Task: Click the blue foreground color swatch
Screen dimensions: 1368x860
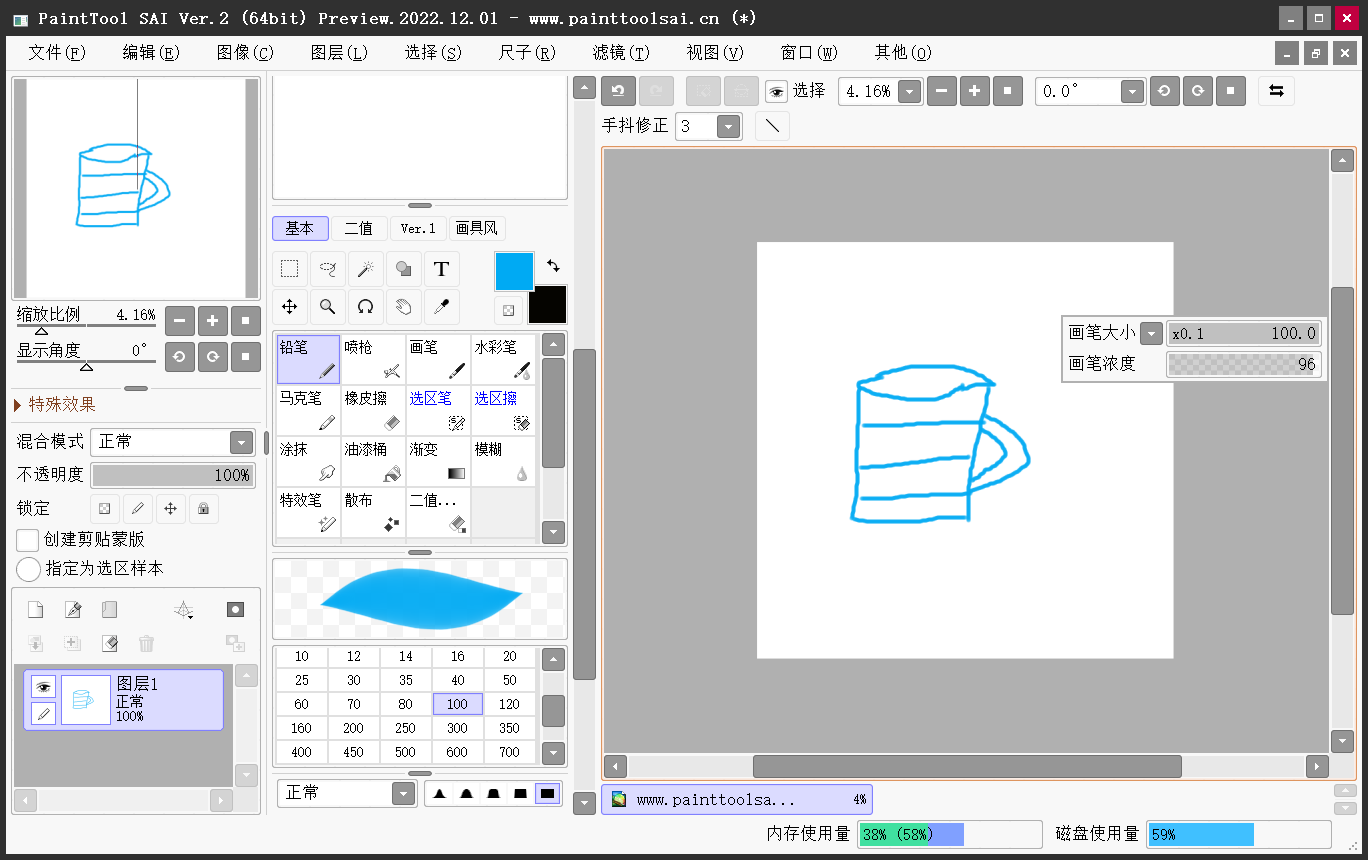Action: (x=515, y=271)
